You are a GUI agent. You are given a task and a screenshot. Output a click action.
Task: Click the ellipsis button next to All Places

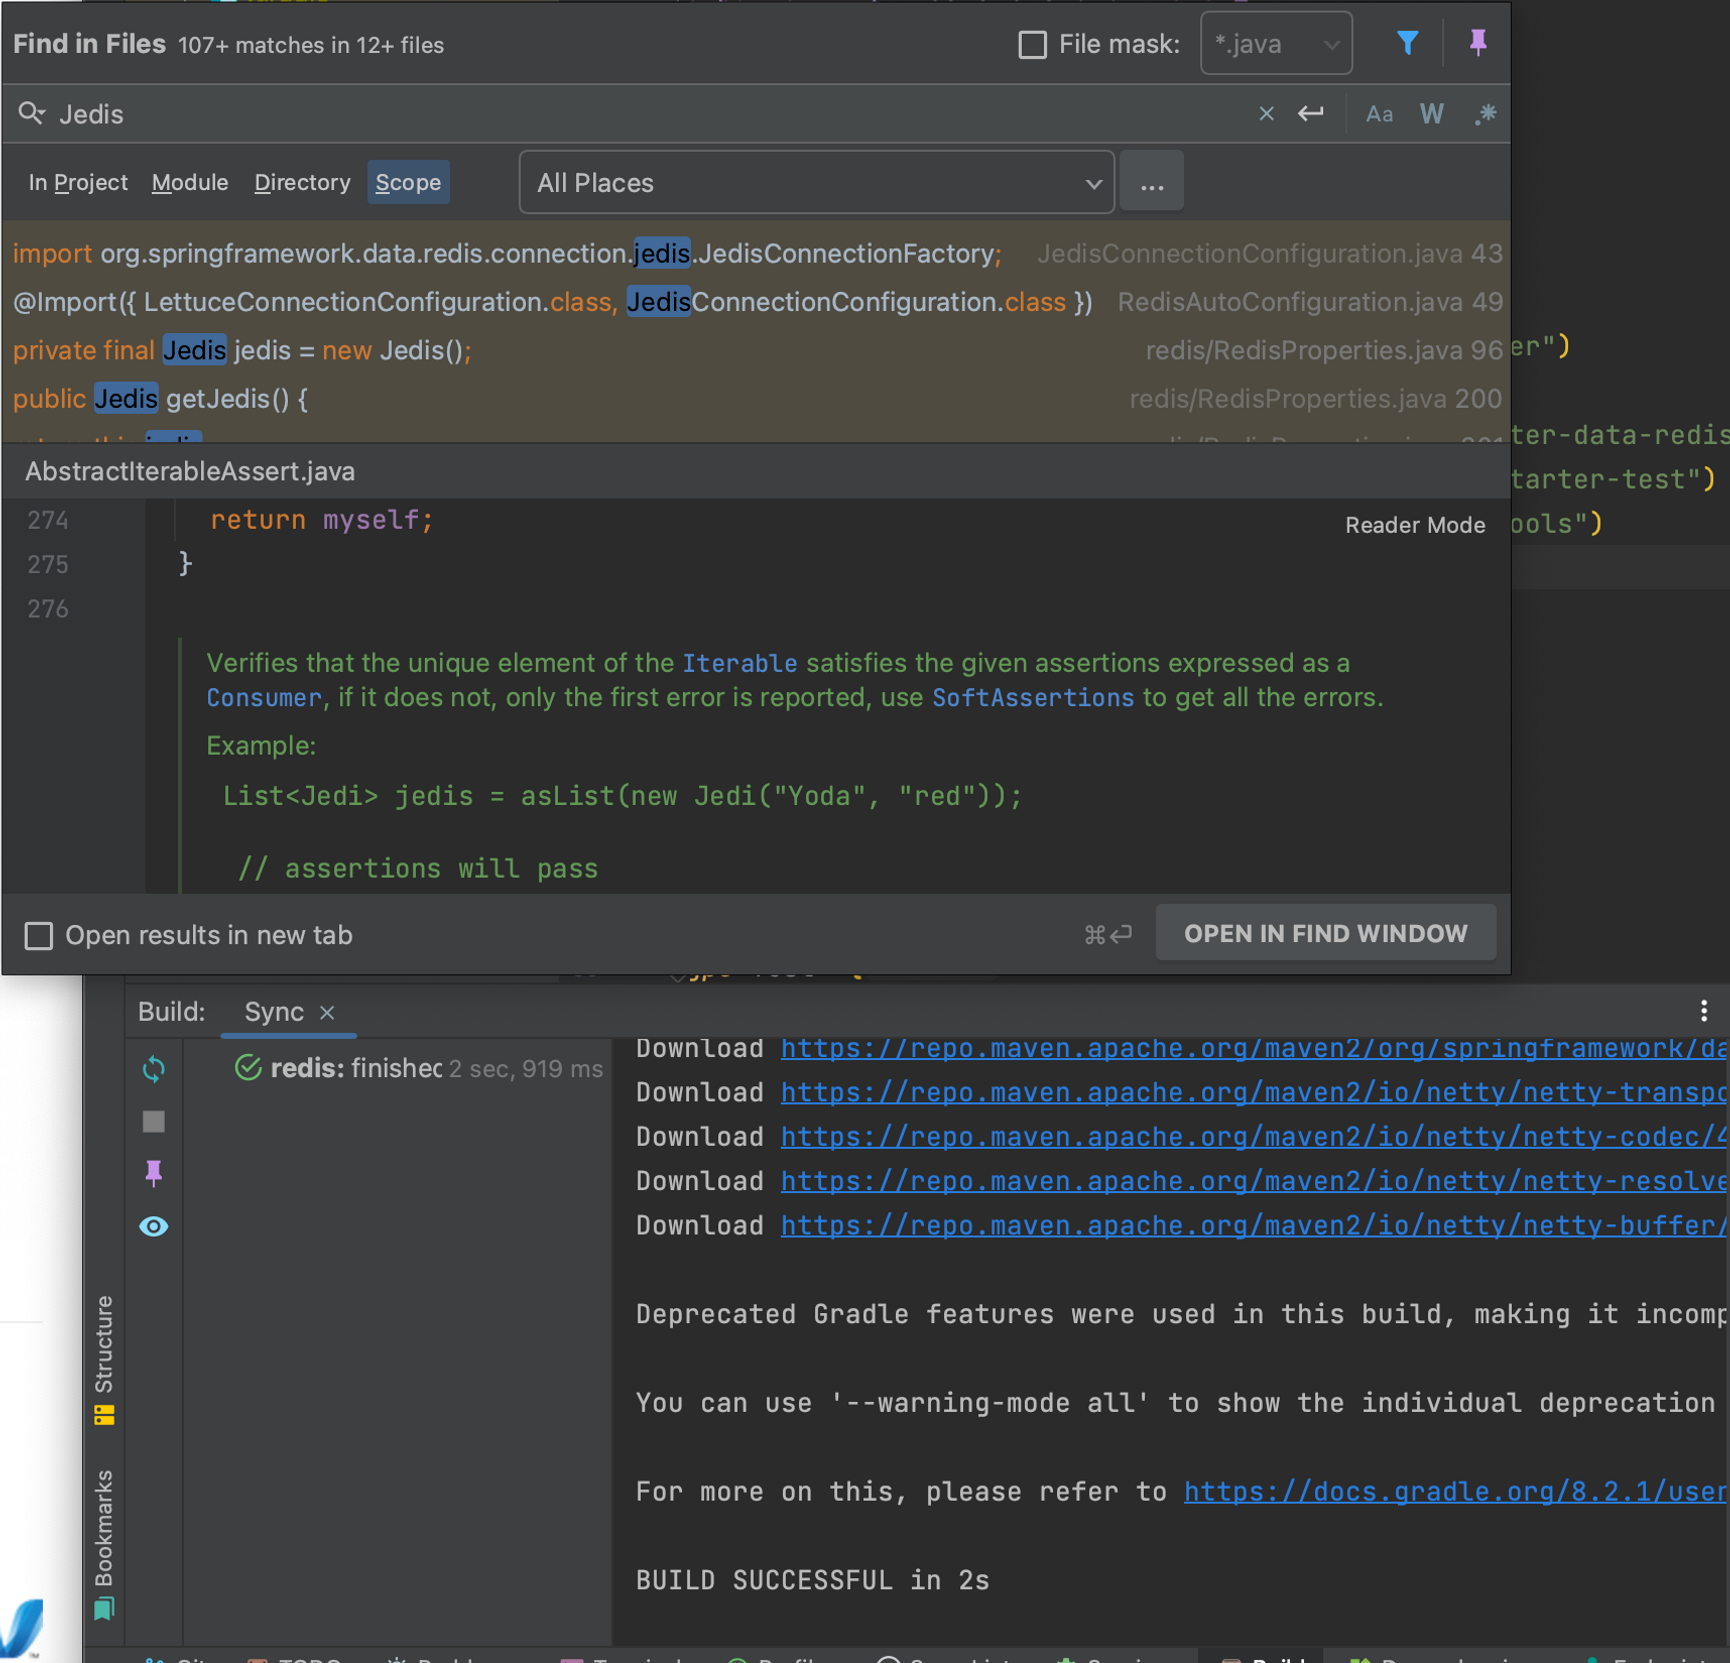pos(1152,183)
